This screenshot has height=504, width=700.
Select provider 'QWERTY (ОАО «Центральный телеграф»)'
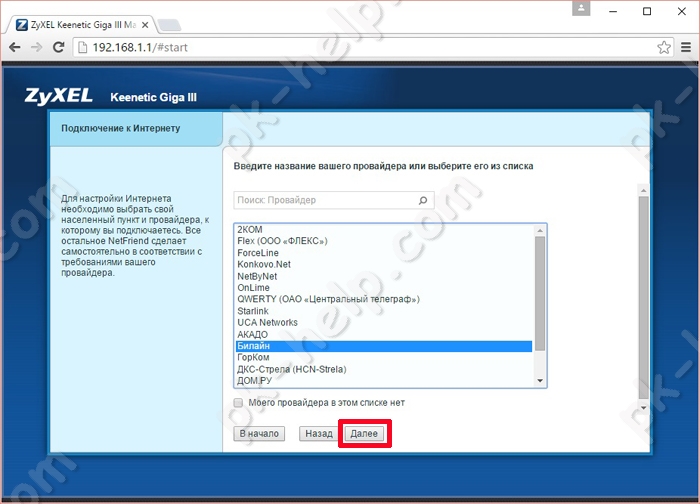tap(384, 300)
